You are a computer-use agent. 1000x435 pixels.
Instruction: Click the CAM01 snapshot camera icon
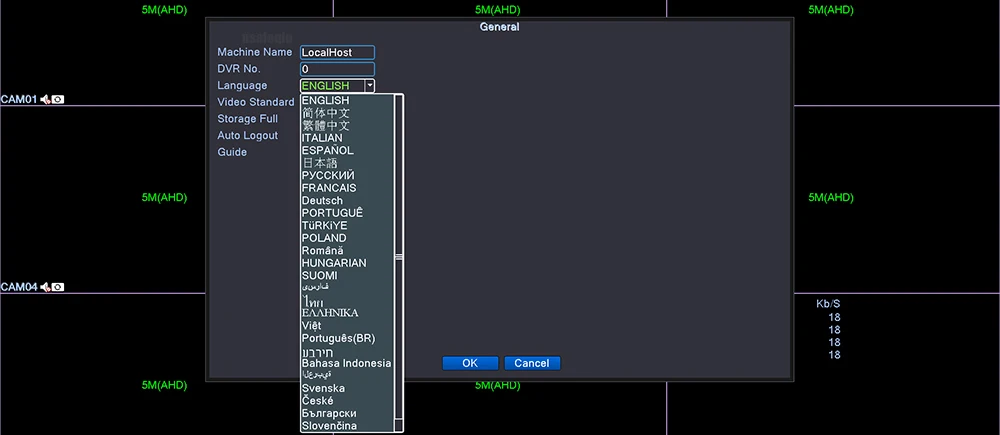pos(58,100)
